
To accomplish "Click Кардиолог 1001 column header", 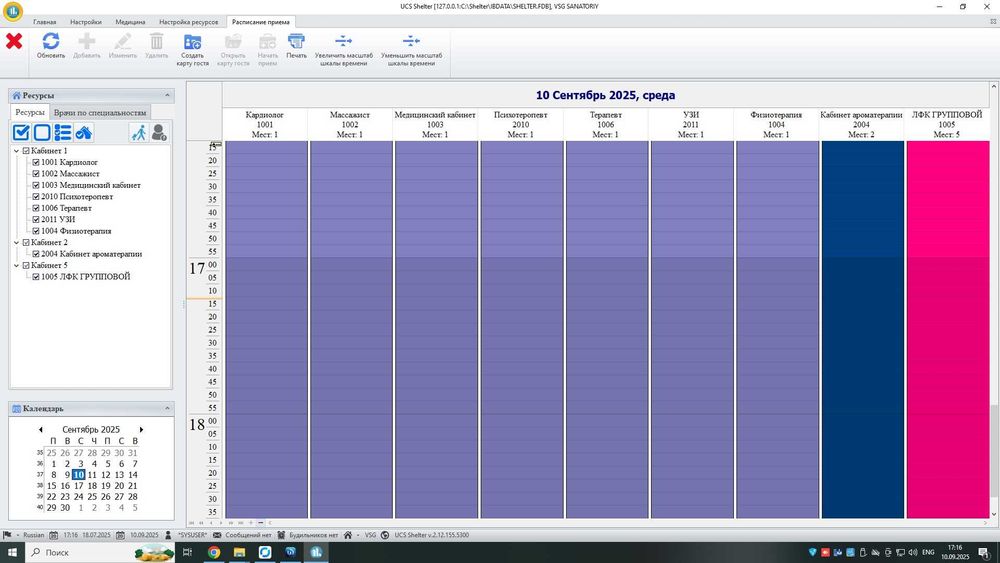I will coord(265,124).
